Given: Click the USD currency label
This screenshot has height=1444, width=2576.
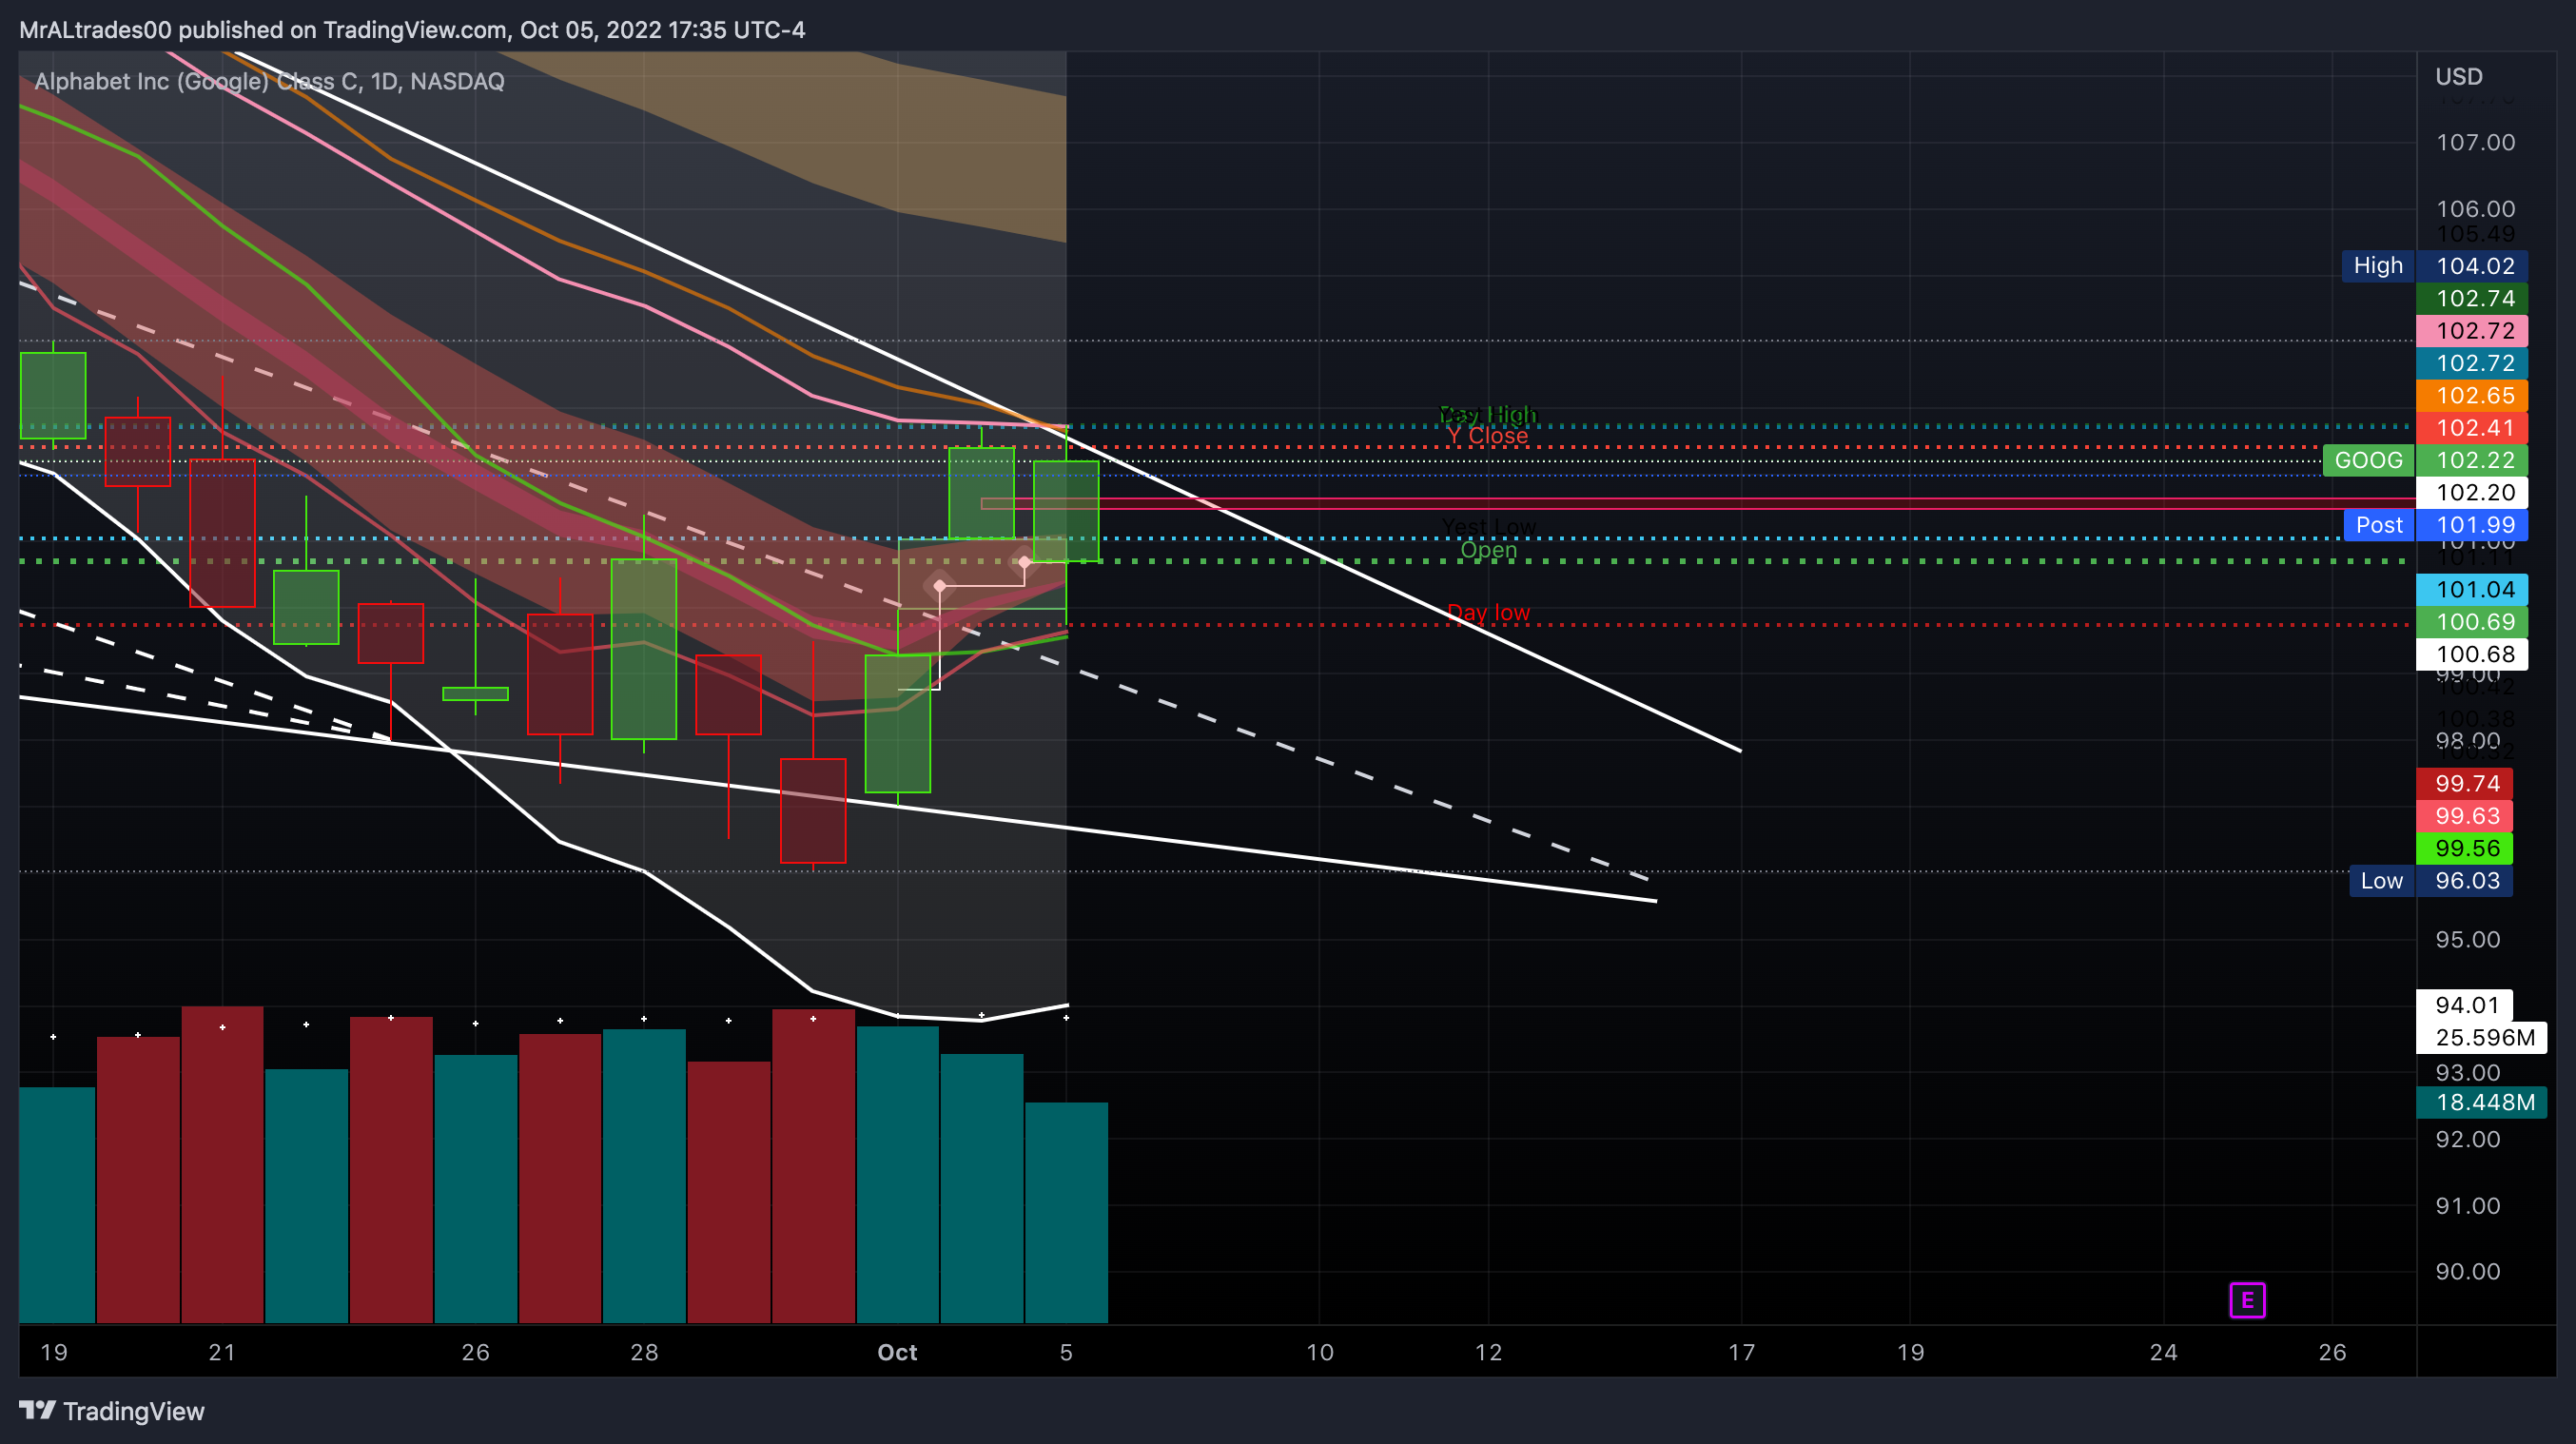Looking at the screenshot, I should coord(2459,77).
